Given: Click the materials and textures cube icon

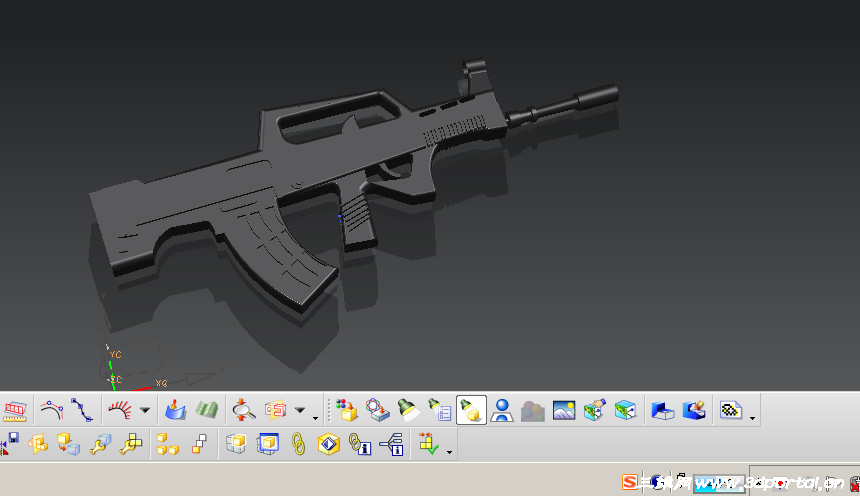Looking at the screenshot, I should pyautogui.click(x=347, y=410).
